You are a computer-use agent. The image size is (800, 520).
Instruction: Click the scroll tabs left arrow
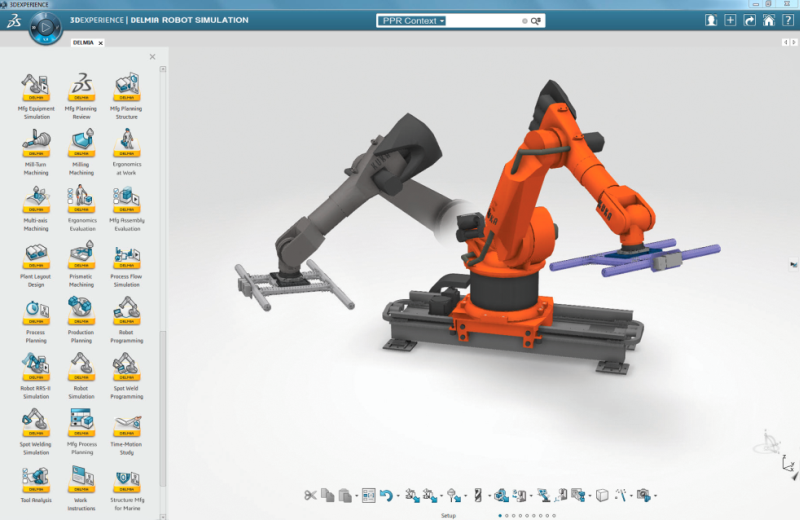[785, 42]
